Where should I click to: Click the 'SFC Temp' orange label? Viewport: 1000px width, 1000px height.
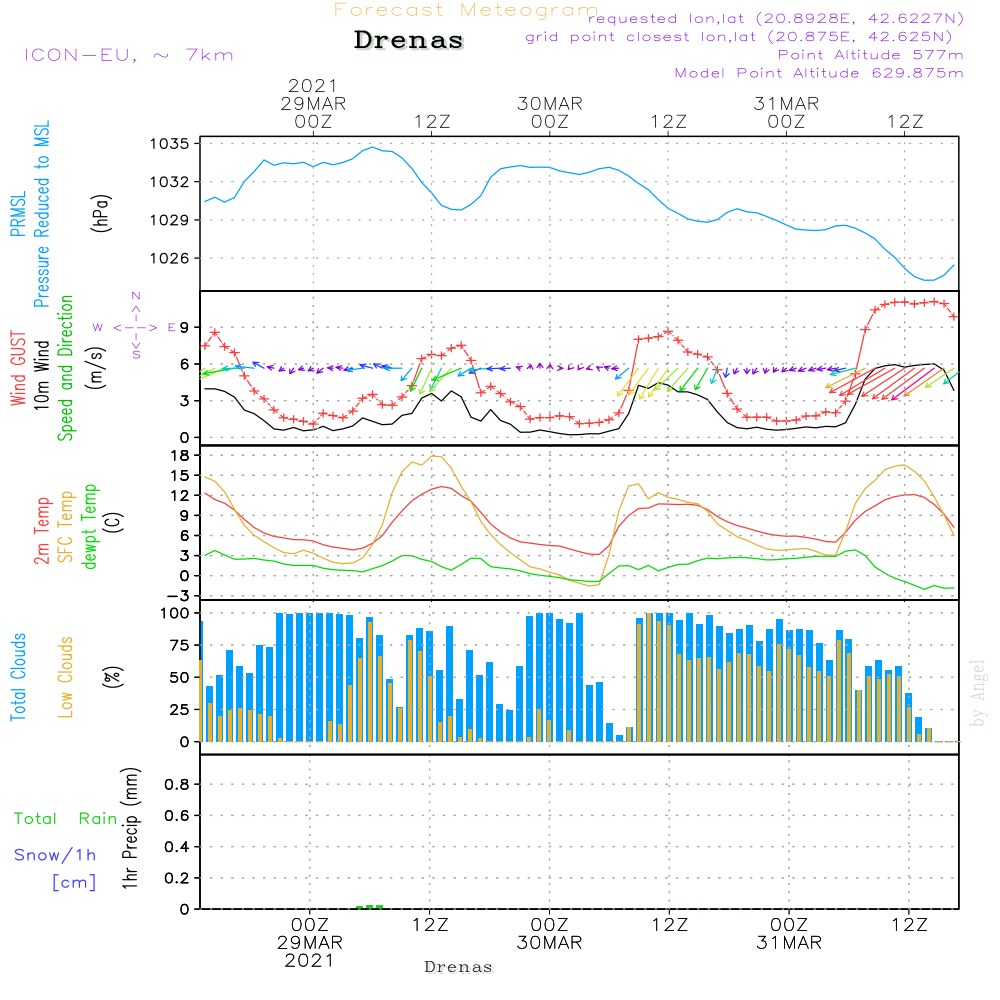click(x=66, y=527)
